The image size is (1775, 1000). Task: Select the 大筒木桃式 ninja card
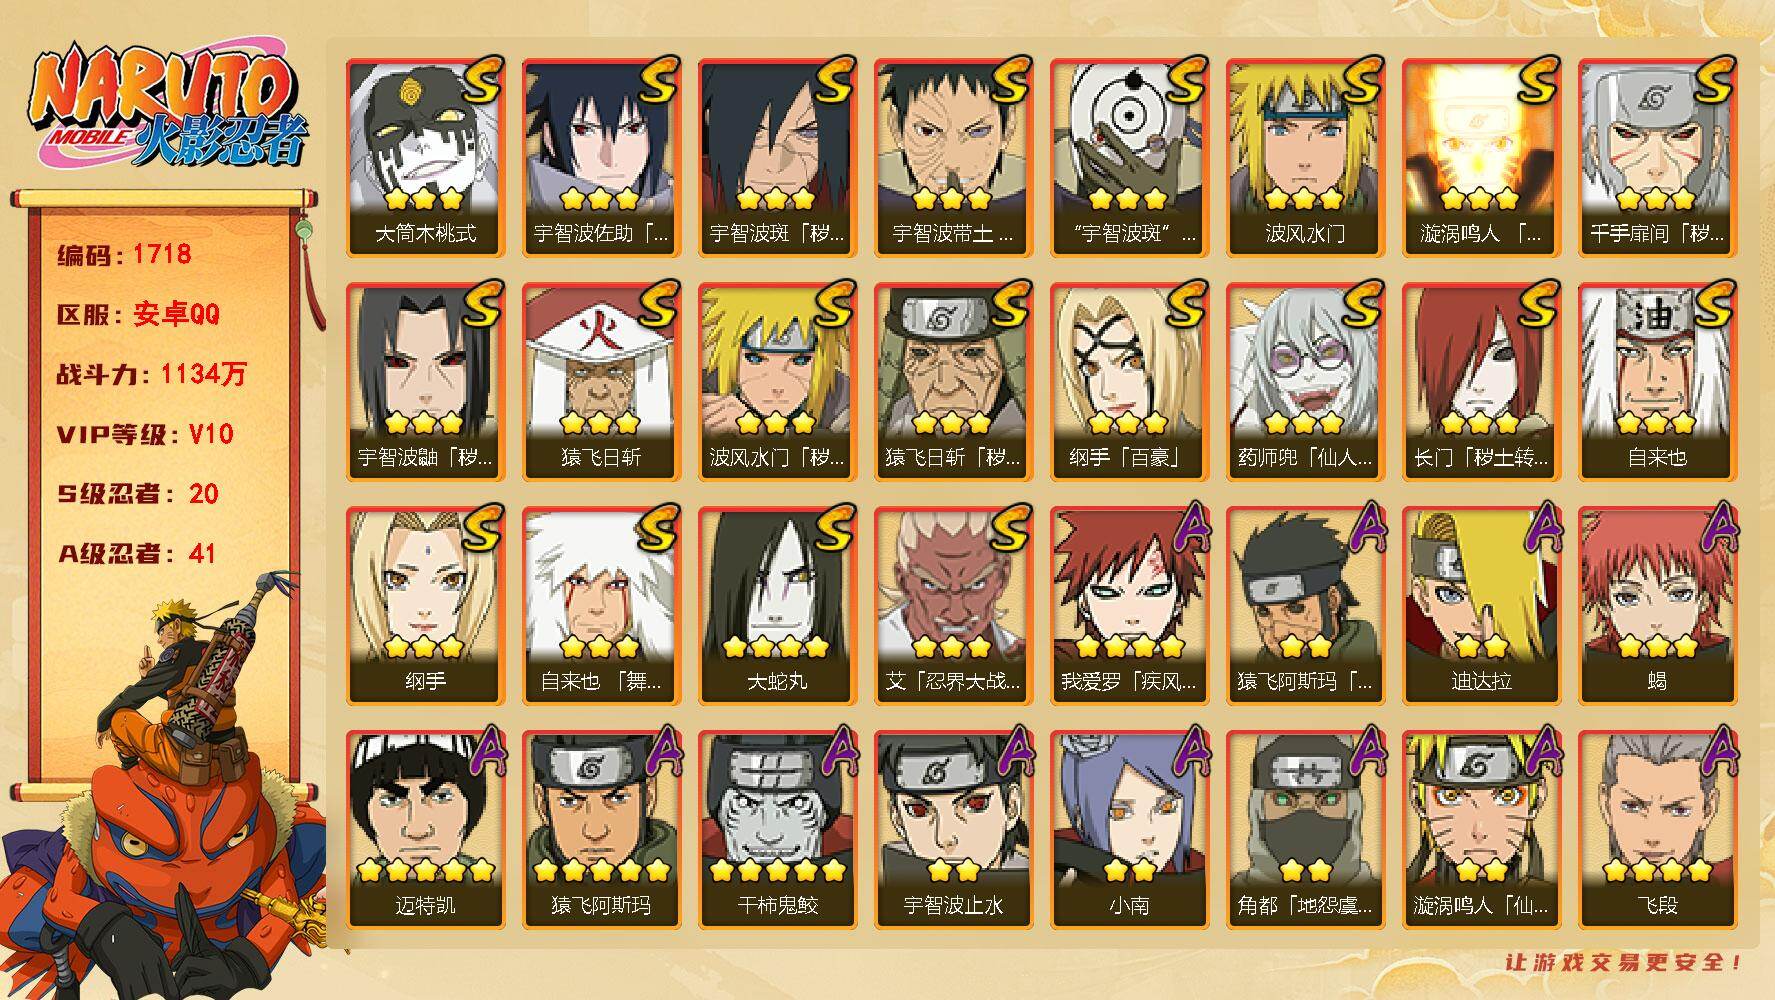pos(425,158)
